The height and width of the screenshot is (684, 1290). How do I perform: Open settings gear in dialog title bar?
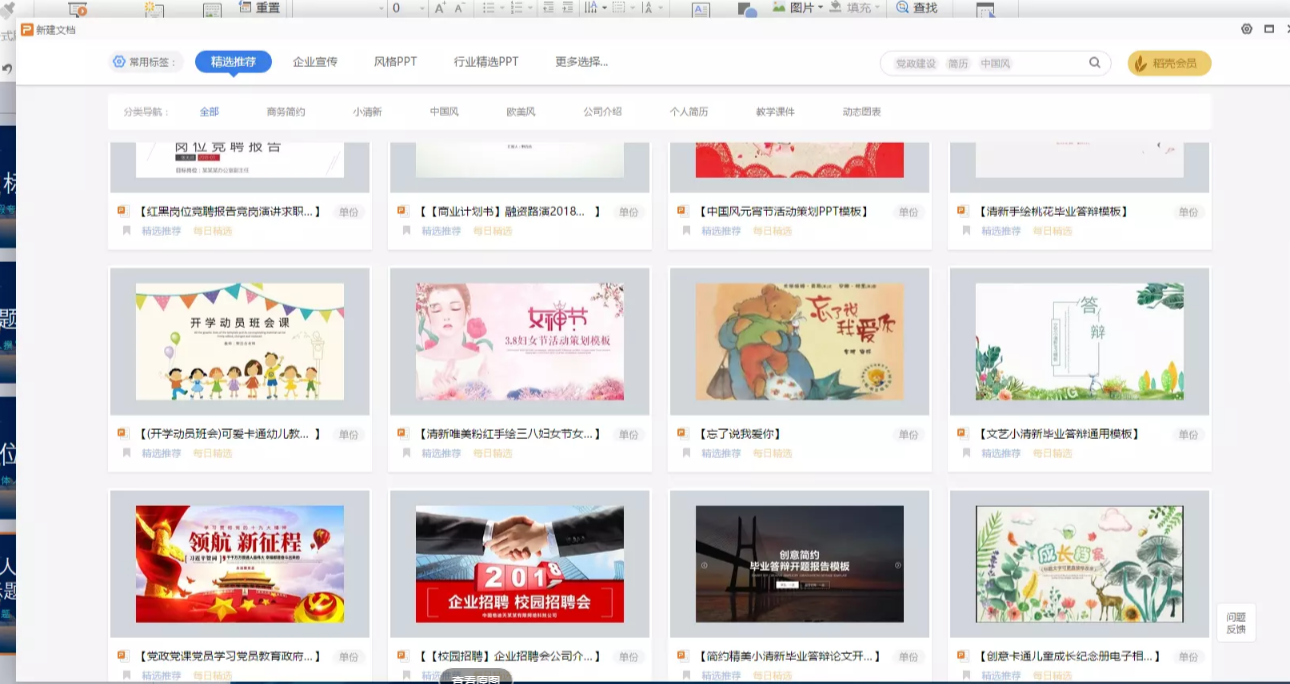[1246, 29]
